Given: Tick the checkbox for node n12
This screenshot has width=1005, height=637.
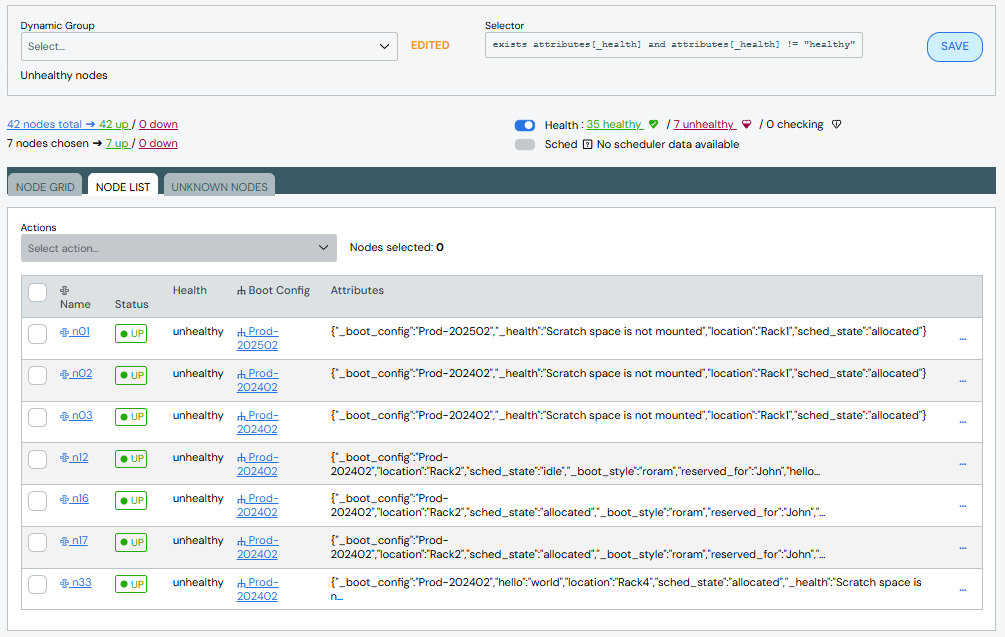Looking at the screenshot, I should pyautogui.click(x=37, y=459).
